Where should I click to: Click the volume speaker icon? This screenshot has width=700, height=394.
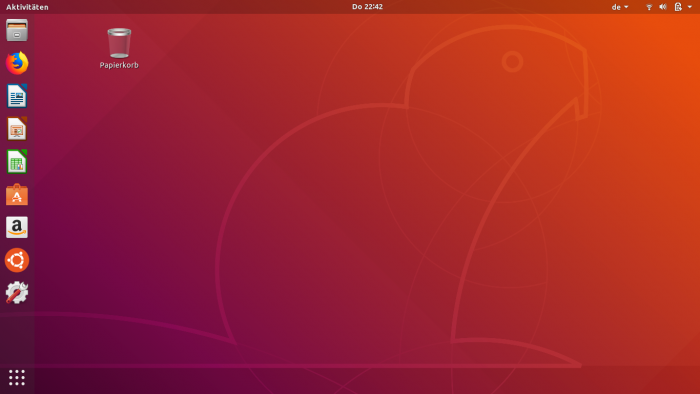click(x=663, y=7)
